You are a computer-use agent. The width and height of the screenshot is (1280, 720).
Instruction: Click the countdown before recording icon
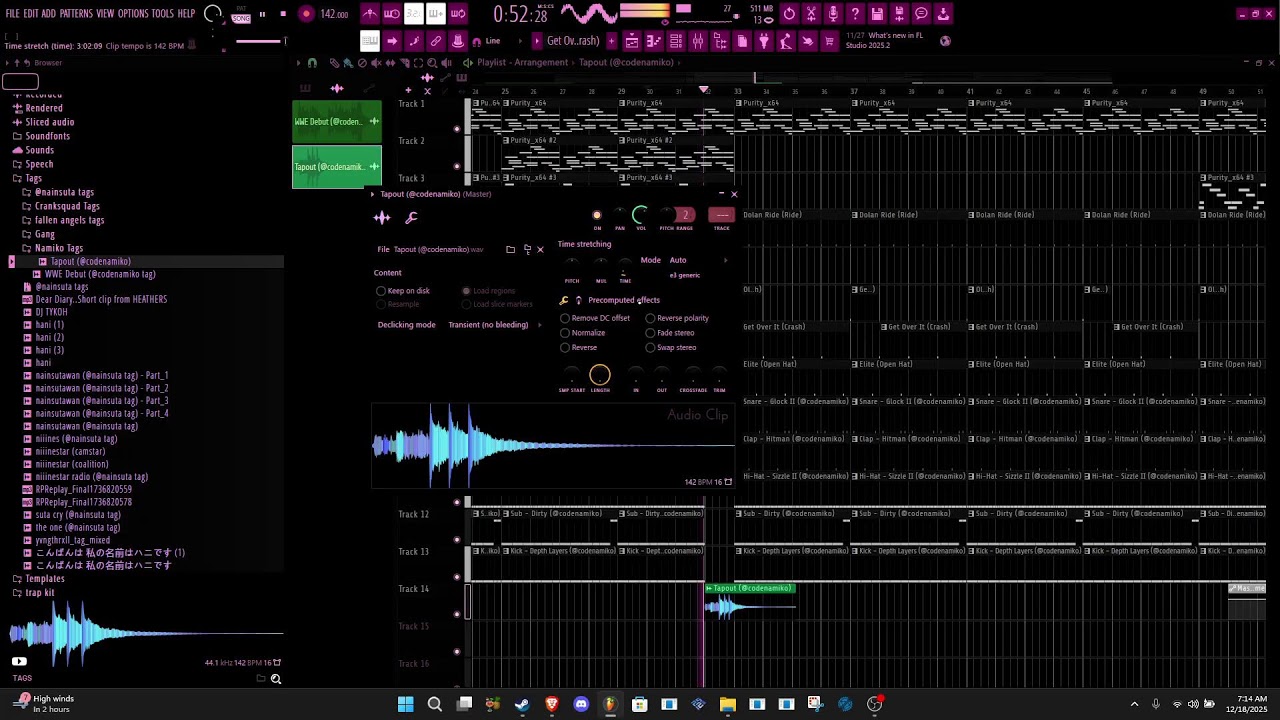[x=414, y=14]
